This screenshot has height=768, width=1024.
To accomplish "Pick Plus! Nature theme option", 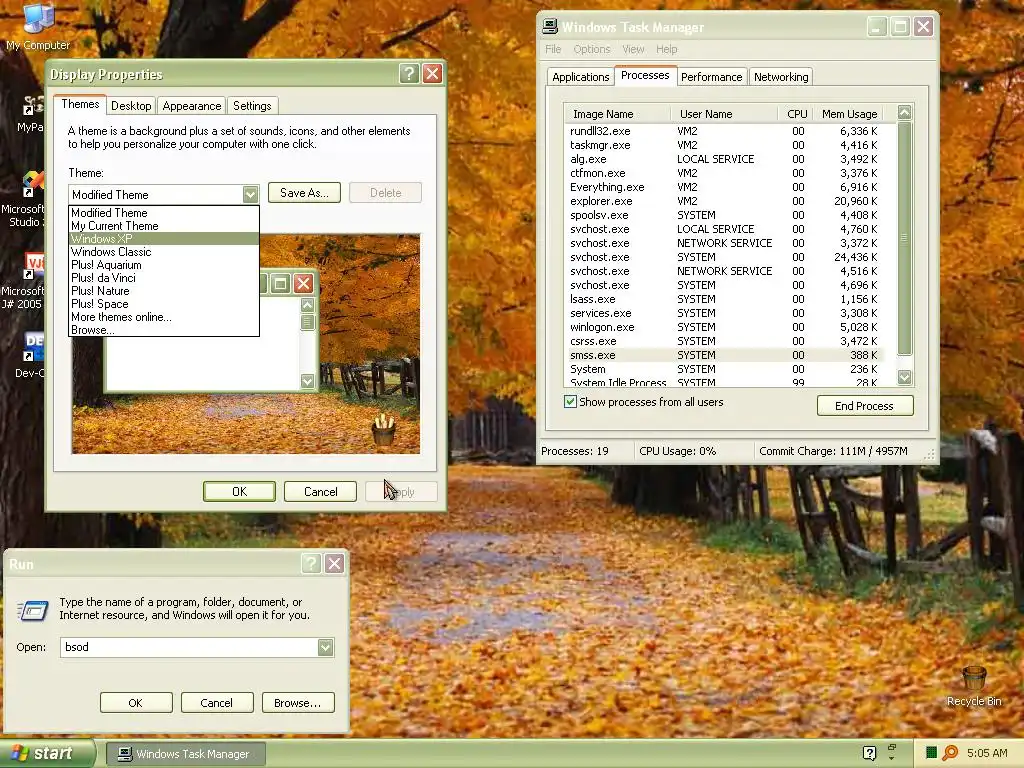I will pos(164,291).
